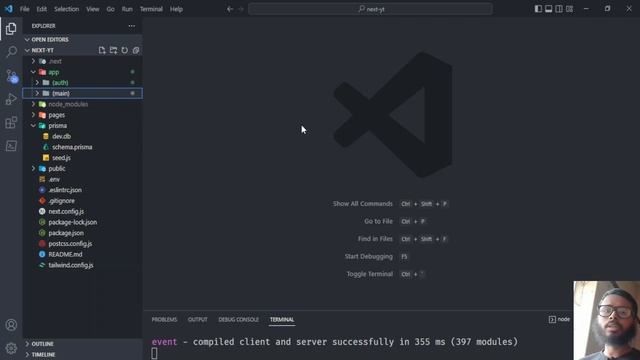Collapse the NEXT-YT project section
640x360 pixels.
[x=42, y=50]
